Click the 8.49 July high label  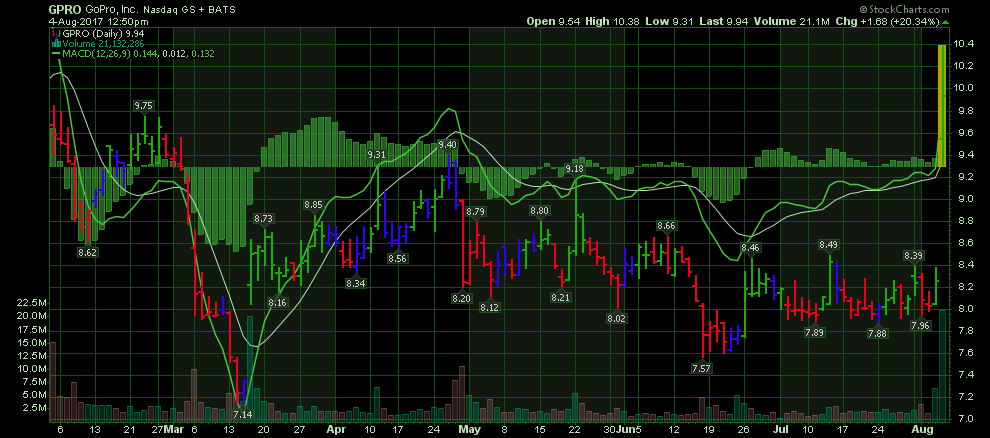(x=828, y=245)
